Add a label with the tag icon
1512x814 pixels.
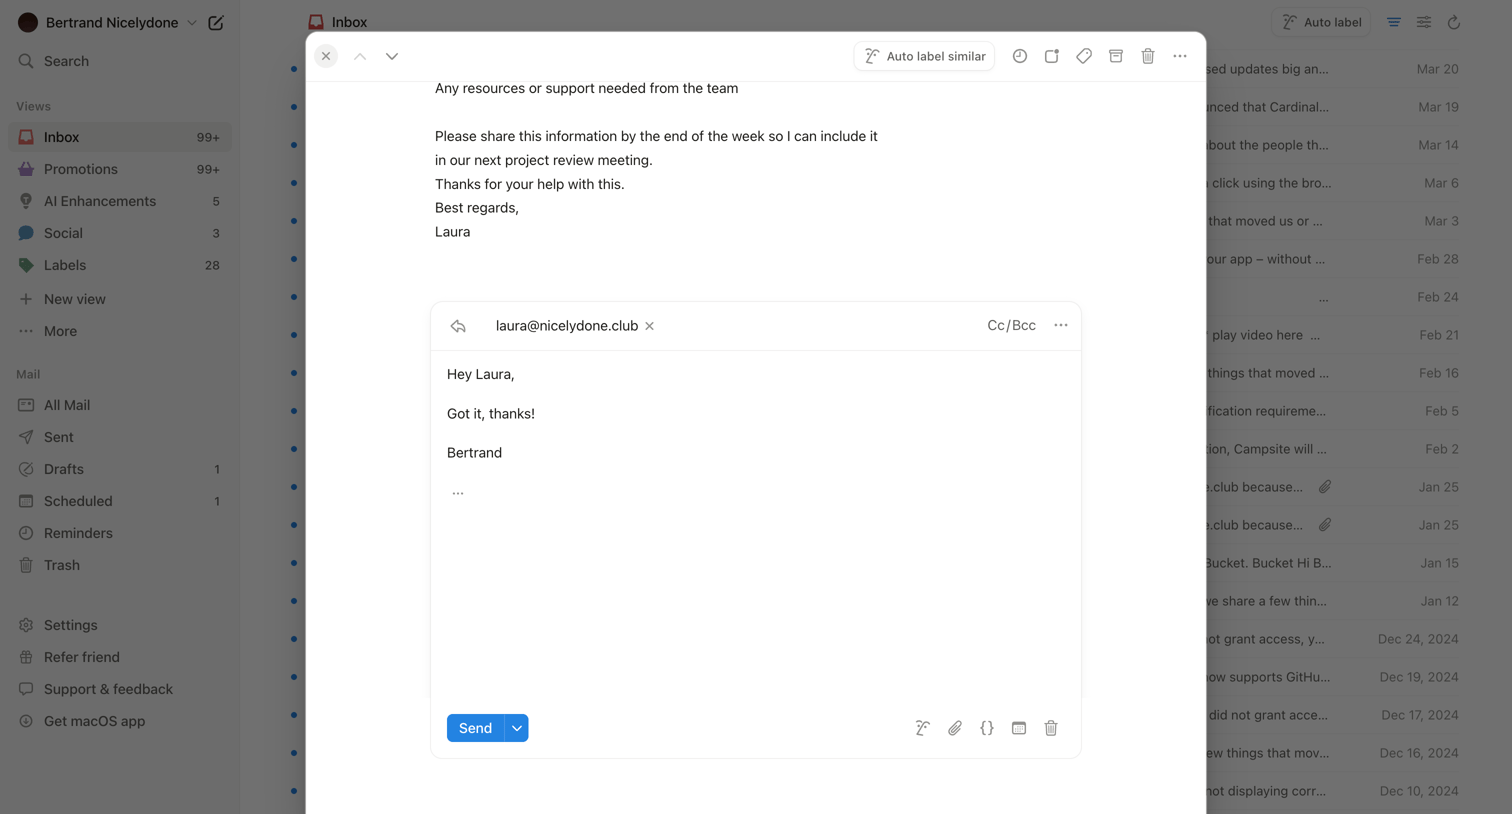coord(1084,56)
